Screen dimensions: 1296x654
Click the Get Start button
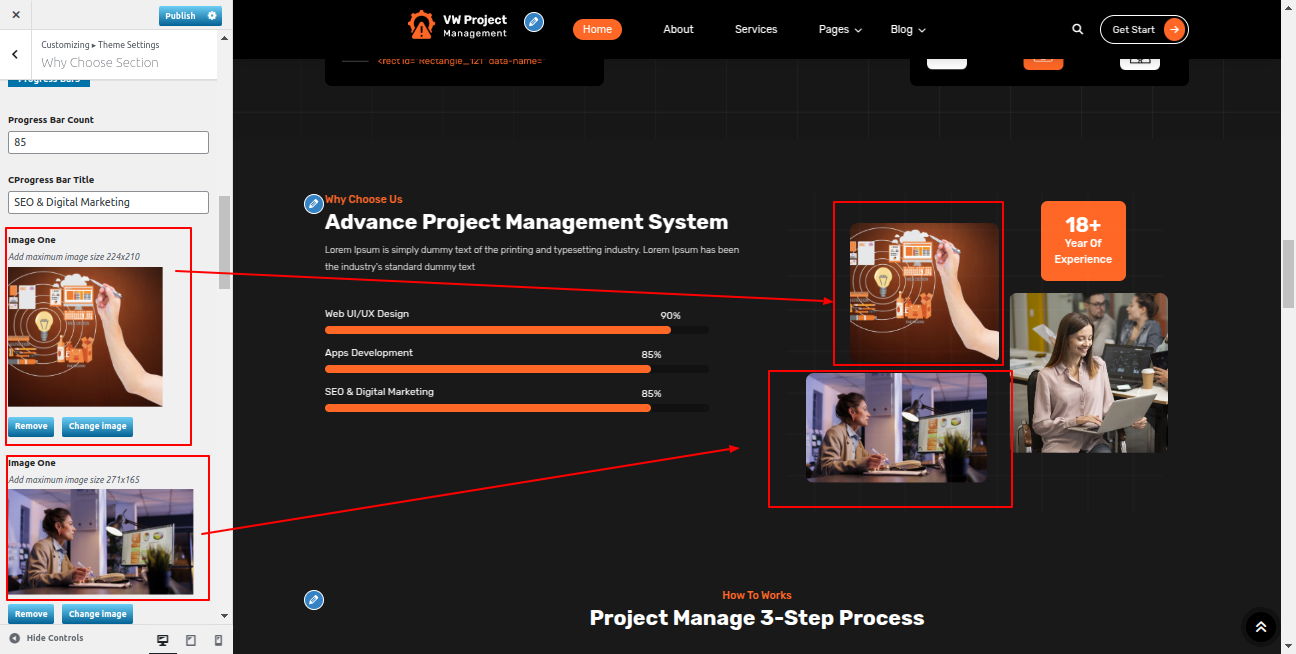click(1143, 30)
